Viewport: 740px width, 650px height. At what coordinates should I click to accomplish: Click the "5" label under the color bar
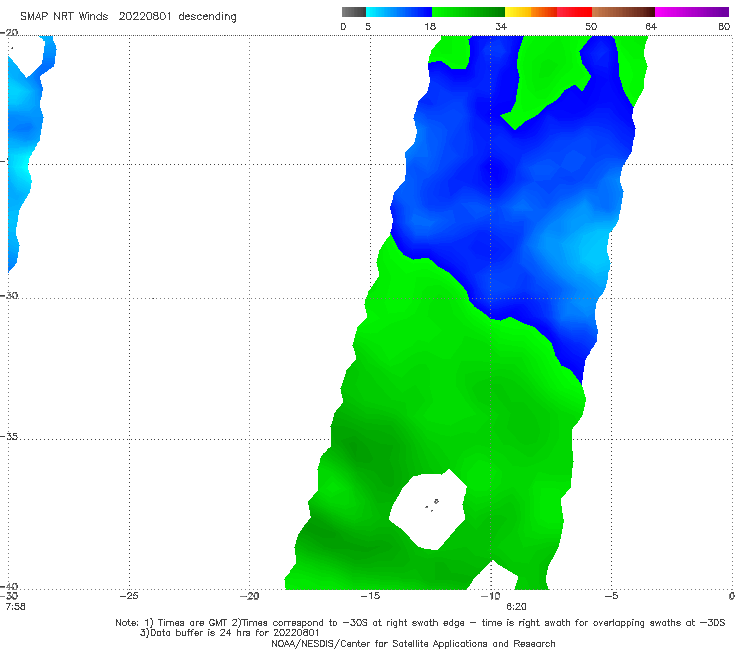(368, 27)
